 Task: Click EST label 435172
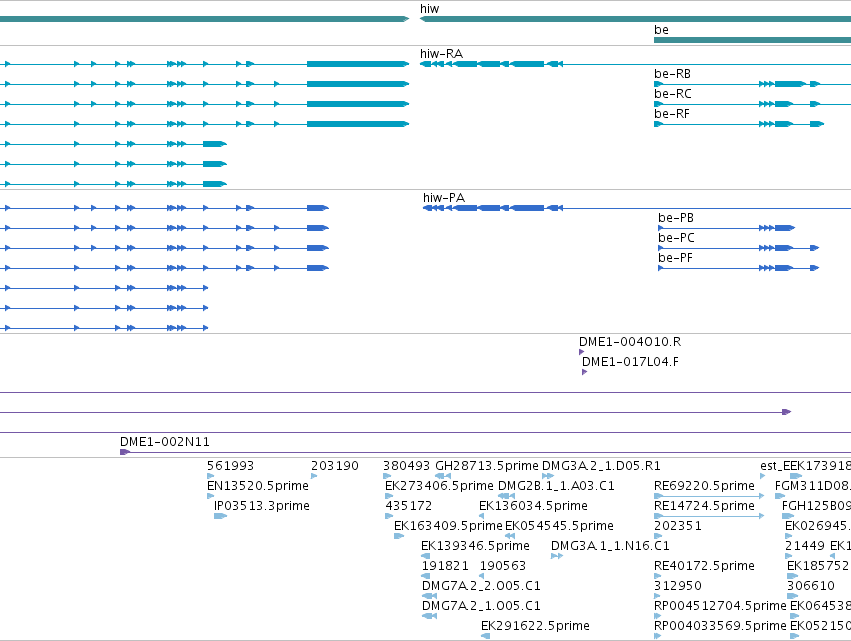409,506
